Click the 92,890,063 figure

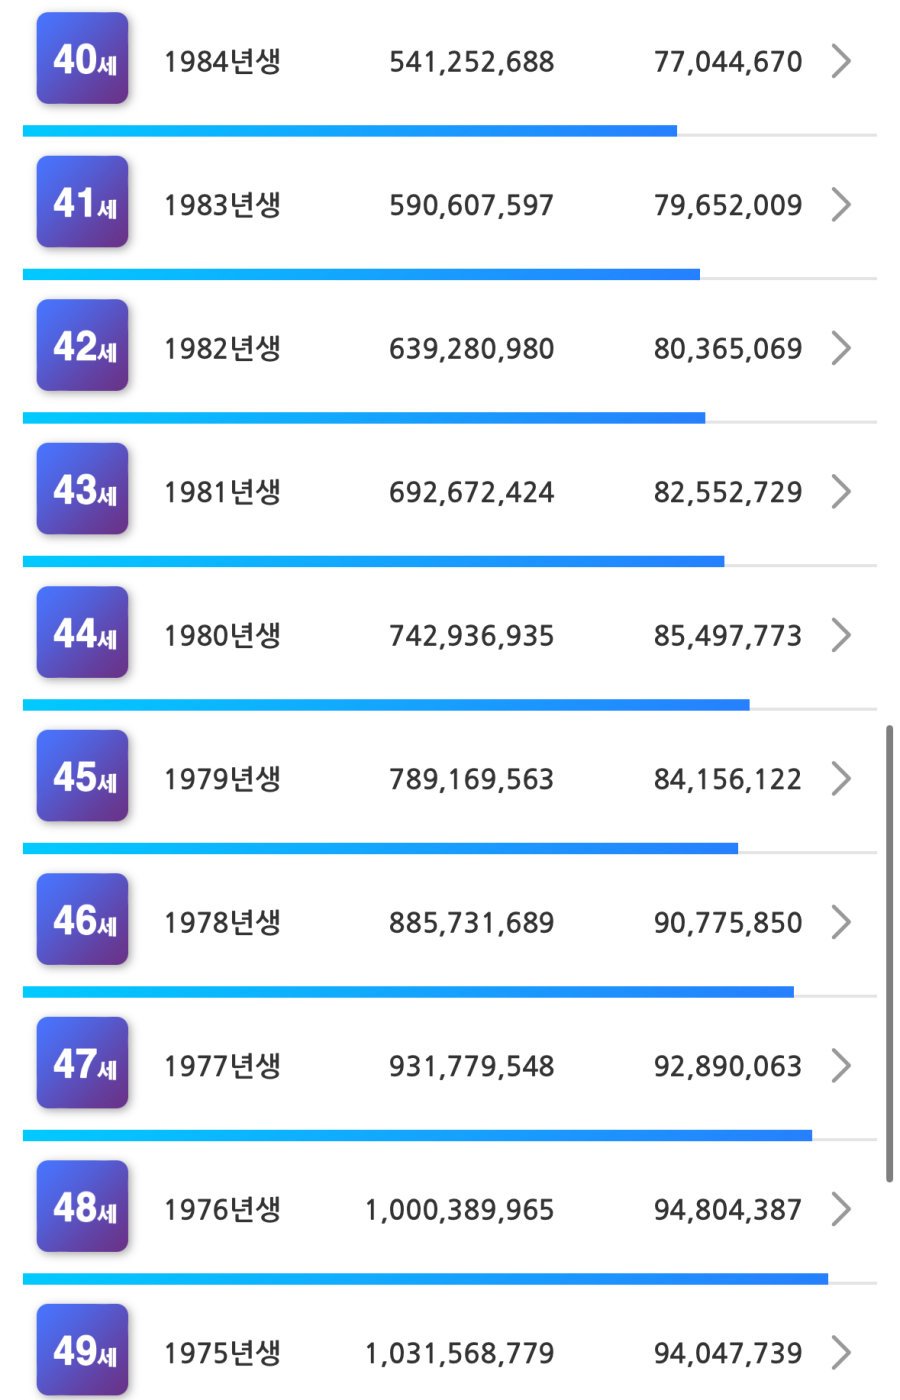pos(727,1066)
